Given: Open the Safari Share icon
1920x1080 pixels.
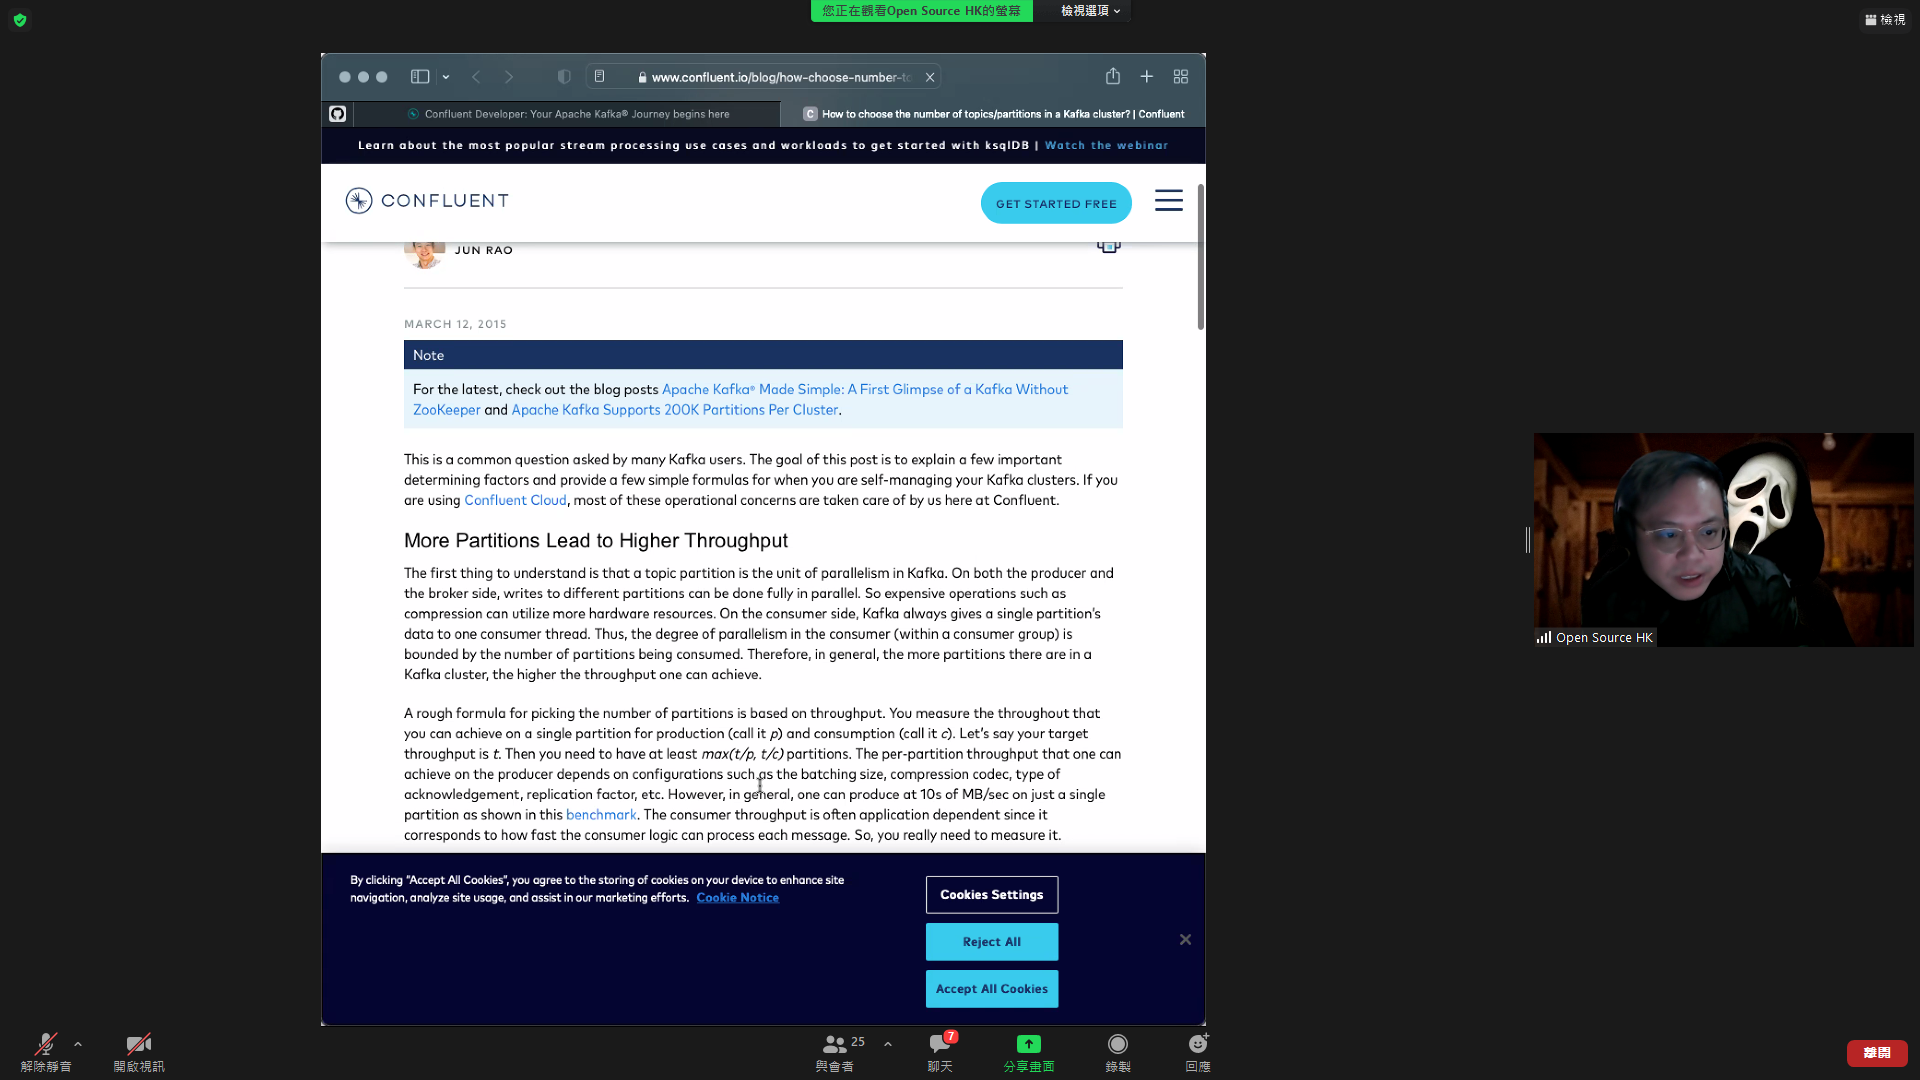Looking at the screenshot, I should (1113, 76).
